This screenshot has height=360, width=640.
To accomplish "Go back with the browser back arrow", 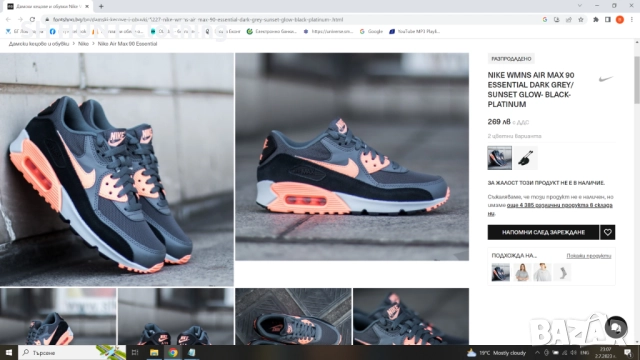I will (x=8, y=19).
